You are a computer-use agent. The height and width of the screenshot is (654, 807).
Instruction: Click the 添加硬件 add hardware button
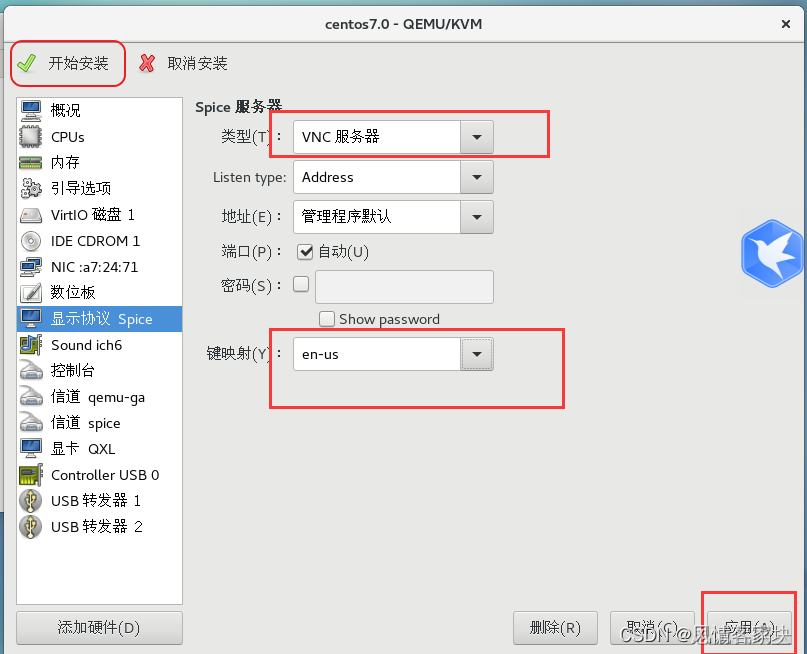pos(98,628)
